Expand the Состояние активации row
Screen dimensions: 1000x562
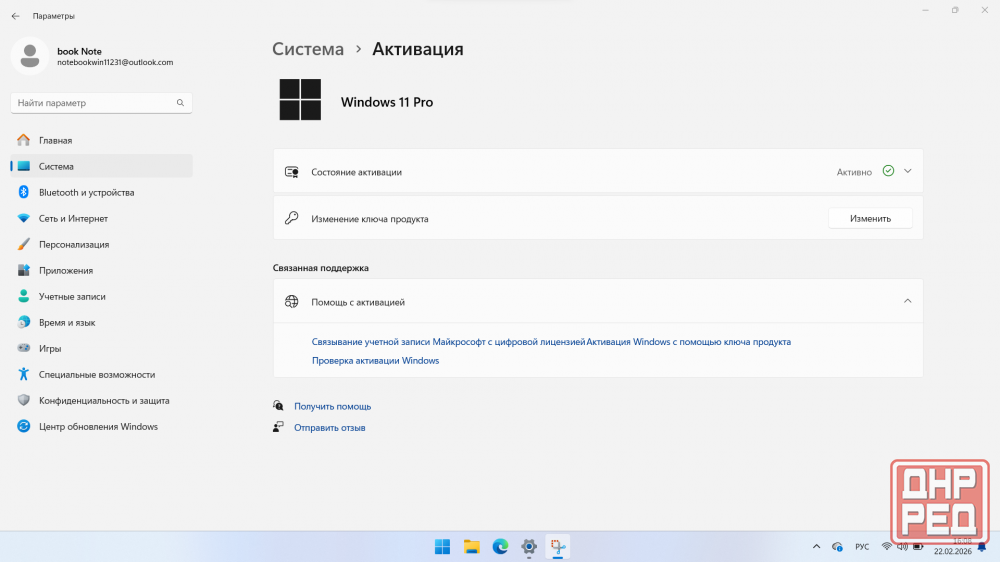tap(907, 171)
